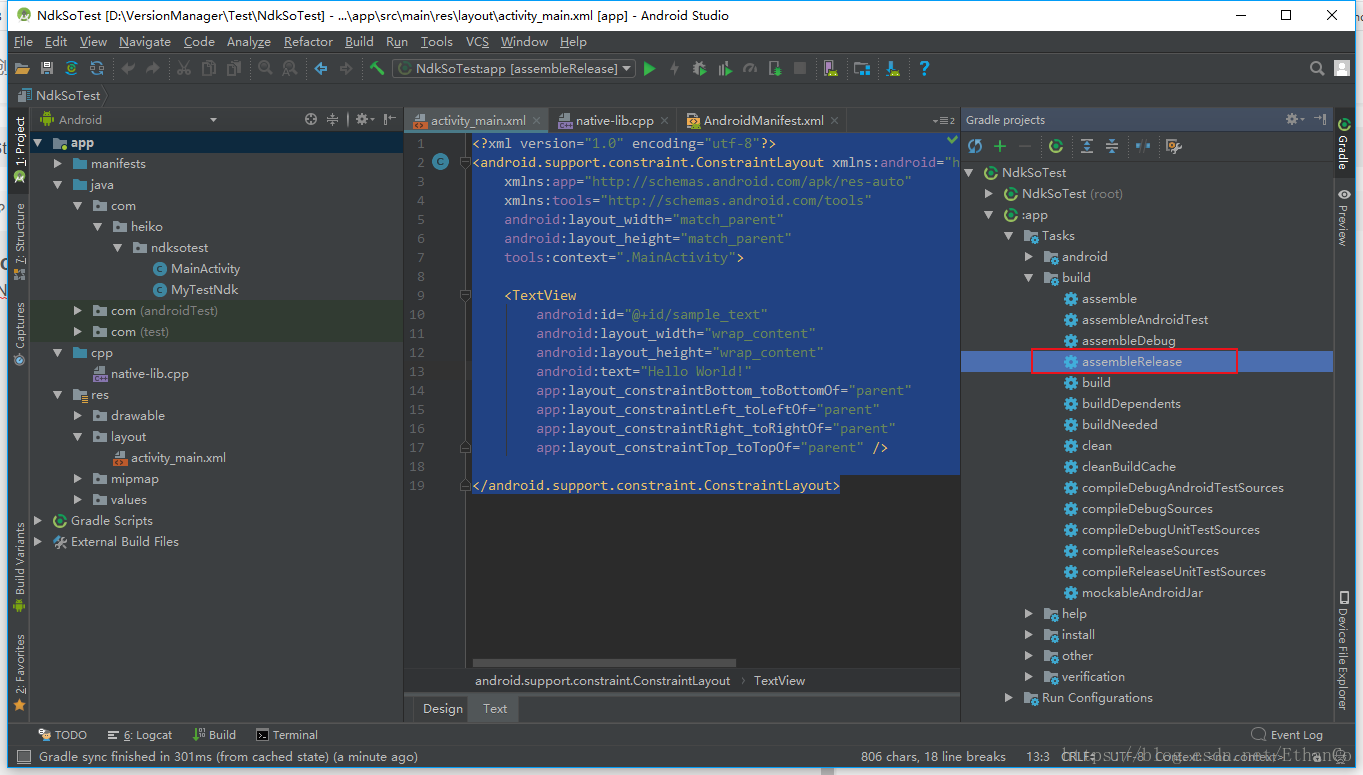The height and width of the screenshot is (775, 1363).
Task: Open Project panel gear settings dropdown
Action: click(x=364, y=119)
